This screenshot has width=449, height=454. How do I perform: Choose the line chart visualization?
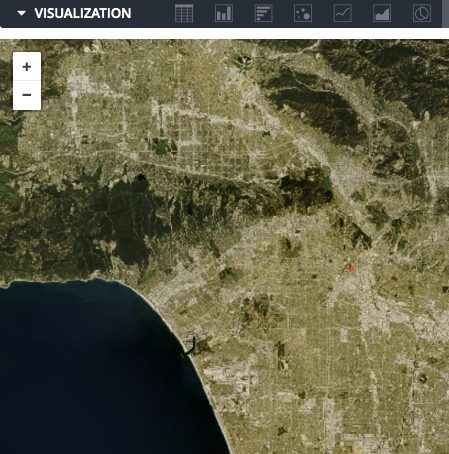(343, 13)
